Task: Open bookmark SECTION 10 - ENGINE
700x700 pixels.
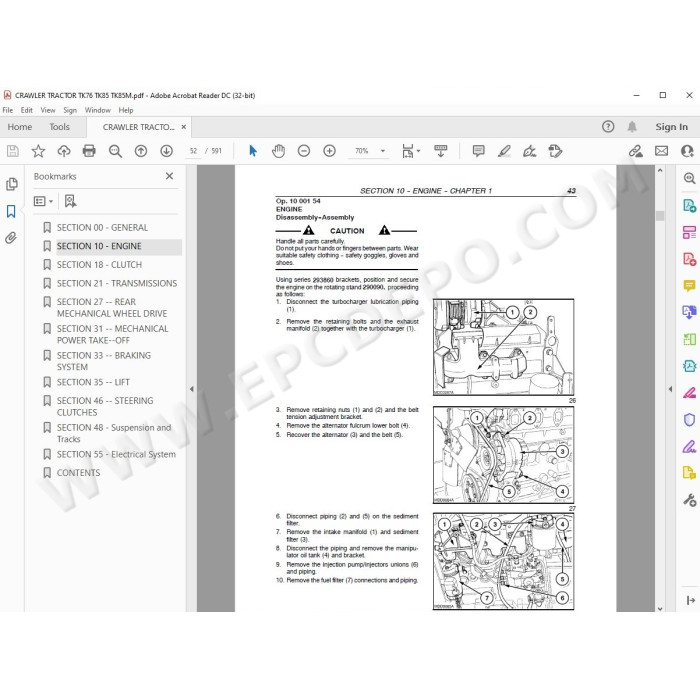Action: 99,246
